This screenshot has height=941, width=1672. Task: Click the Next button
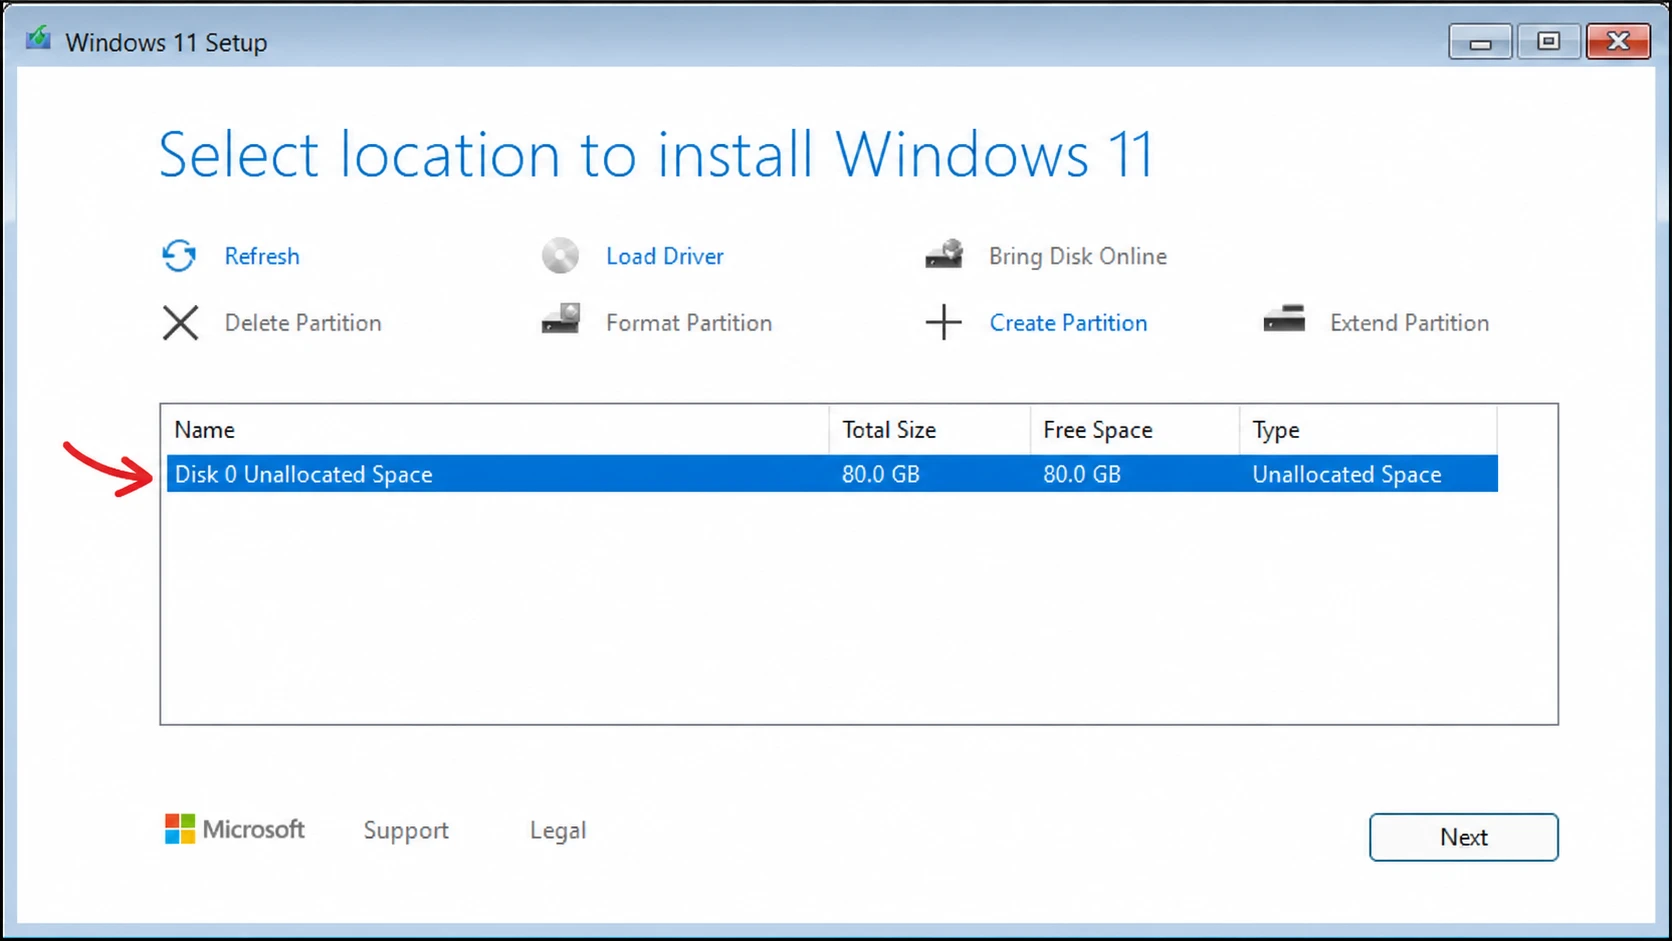pos(1463,837)
